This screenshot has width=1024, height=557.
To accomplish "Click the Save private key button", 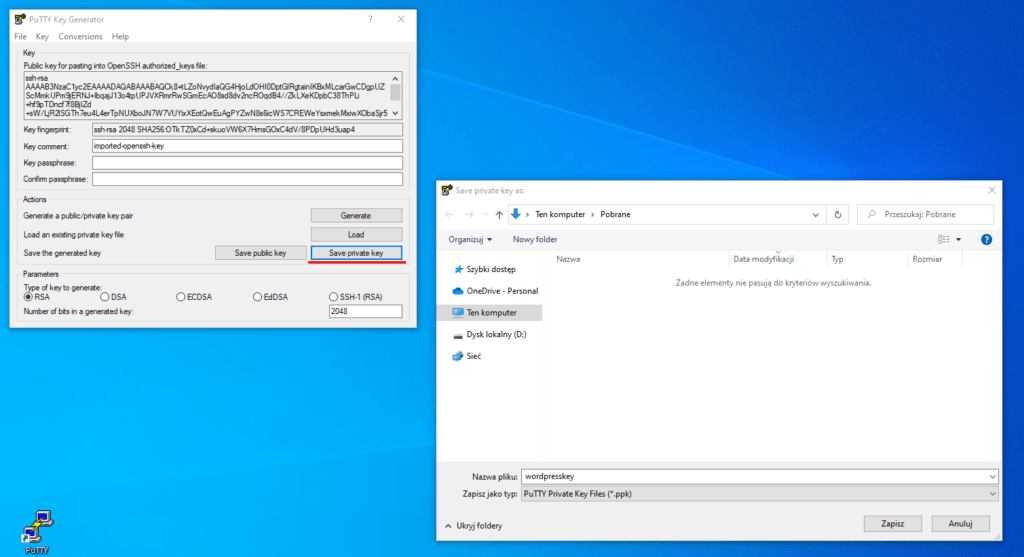I will pos(356,253).
